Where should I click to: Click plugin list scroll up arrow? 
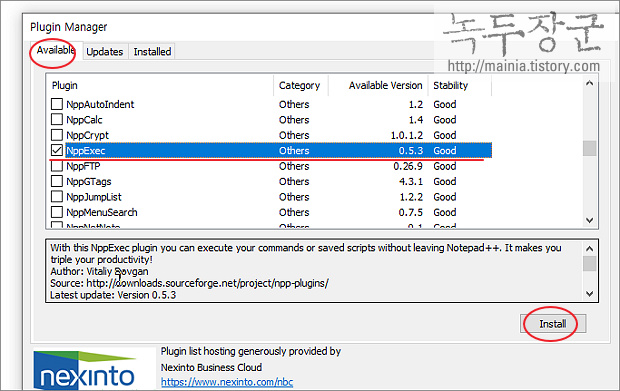(590, 83)
